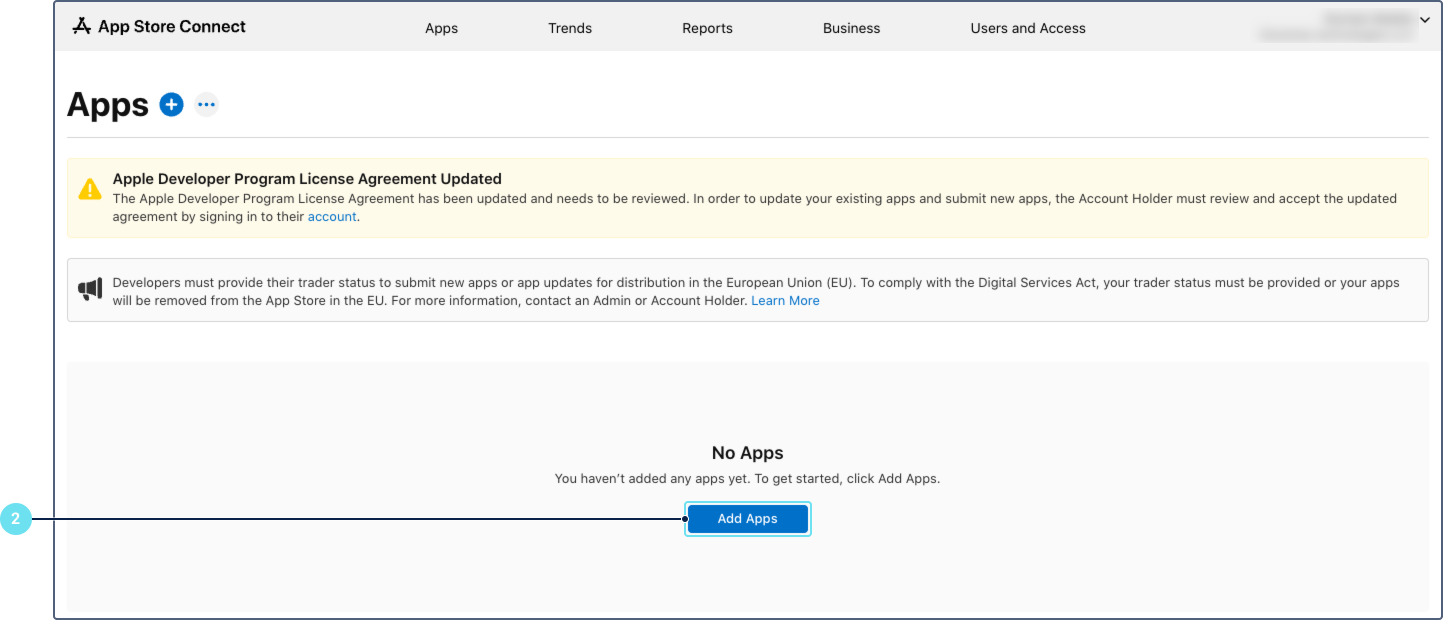Switch to the Business section

click(851, 28)
